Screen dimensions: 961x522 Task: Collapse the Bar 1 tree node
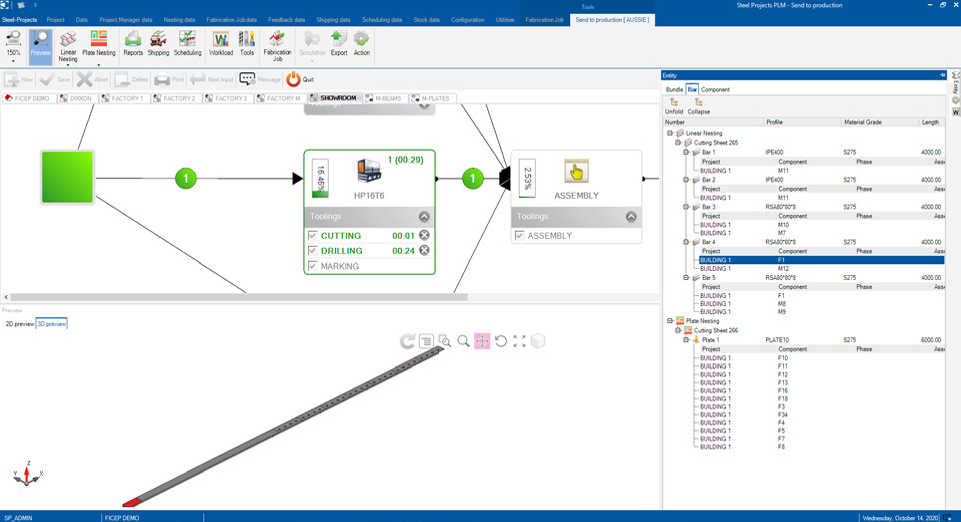[x=686, y=152]
